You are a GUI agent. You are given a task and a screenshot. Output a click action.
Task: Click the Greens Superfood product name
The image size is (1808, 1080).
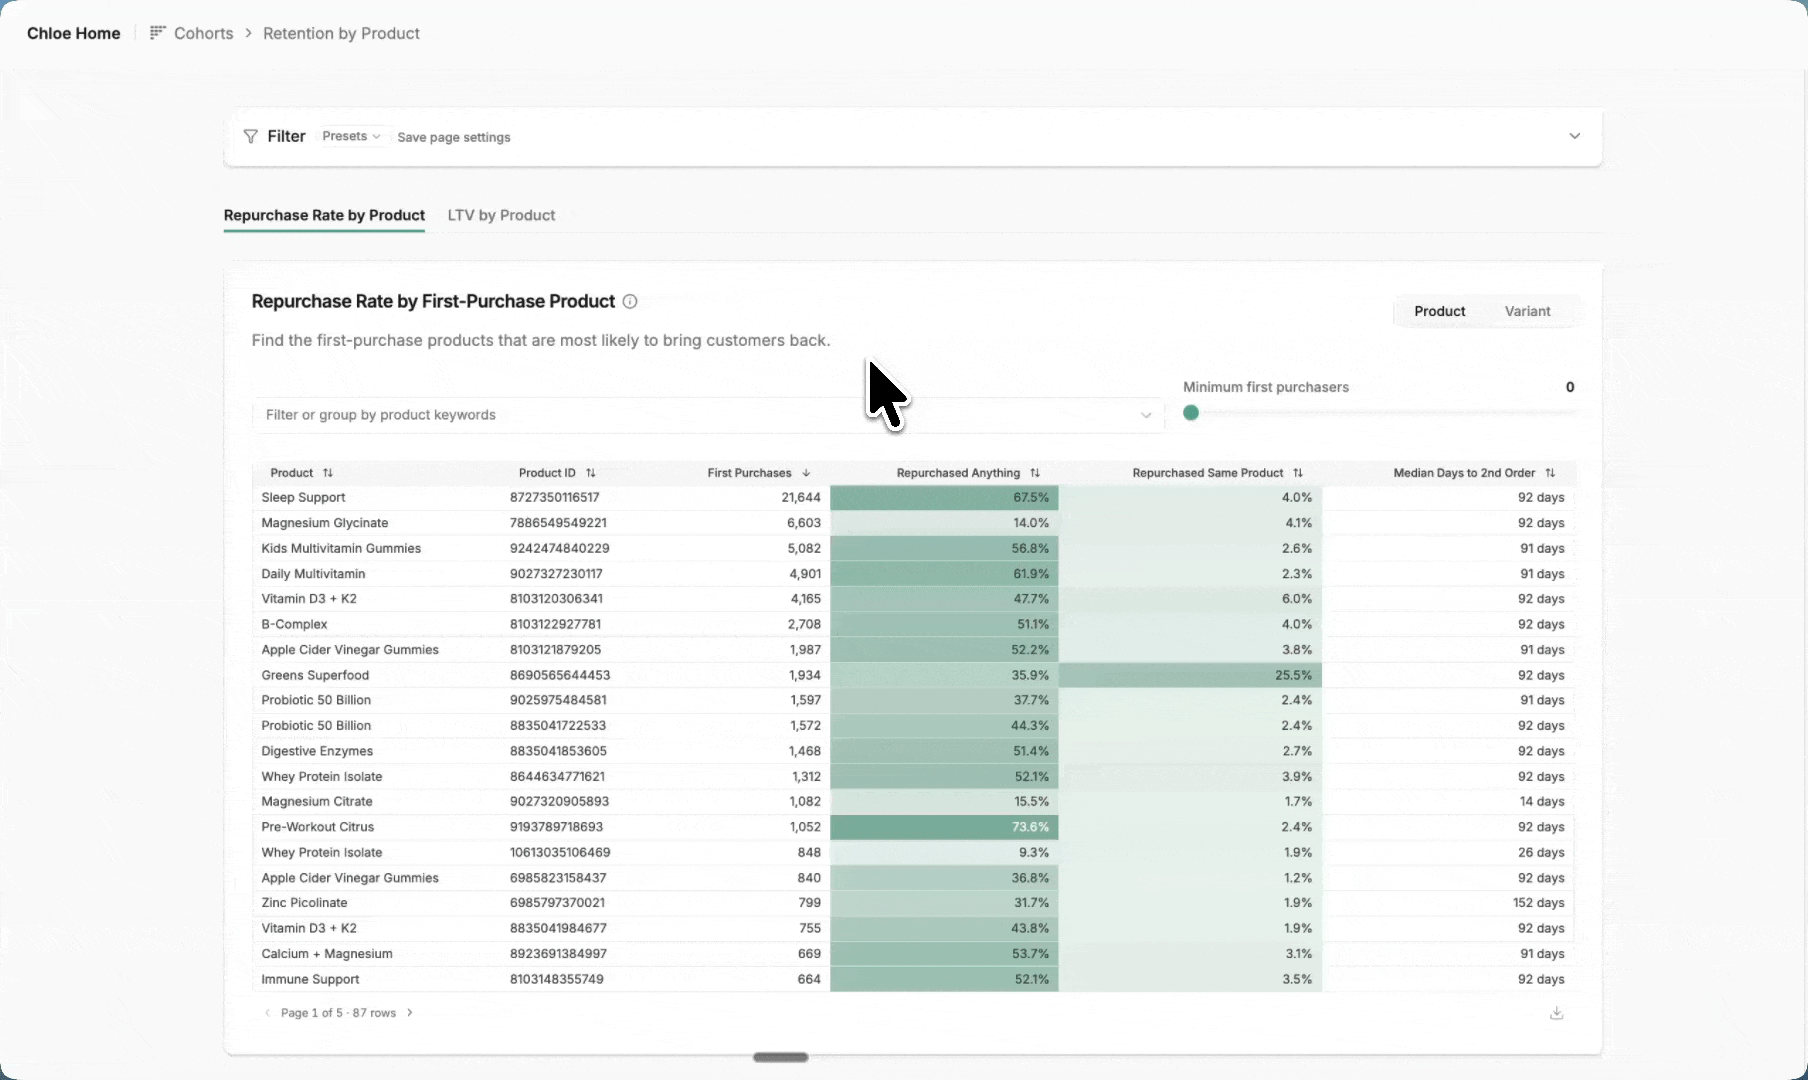pos(315,675)
